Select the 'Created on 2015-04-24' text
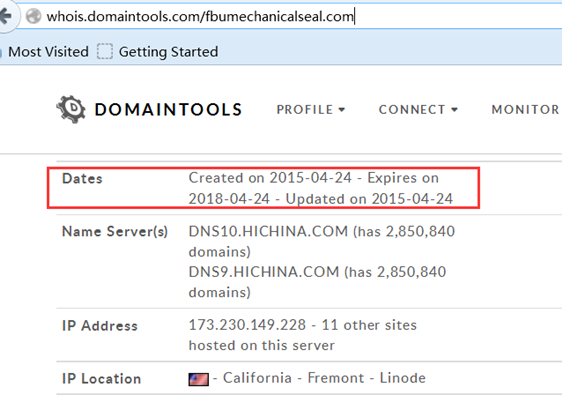Viewport: 562px width, 402px height. (x=270, y=178)
